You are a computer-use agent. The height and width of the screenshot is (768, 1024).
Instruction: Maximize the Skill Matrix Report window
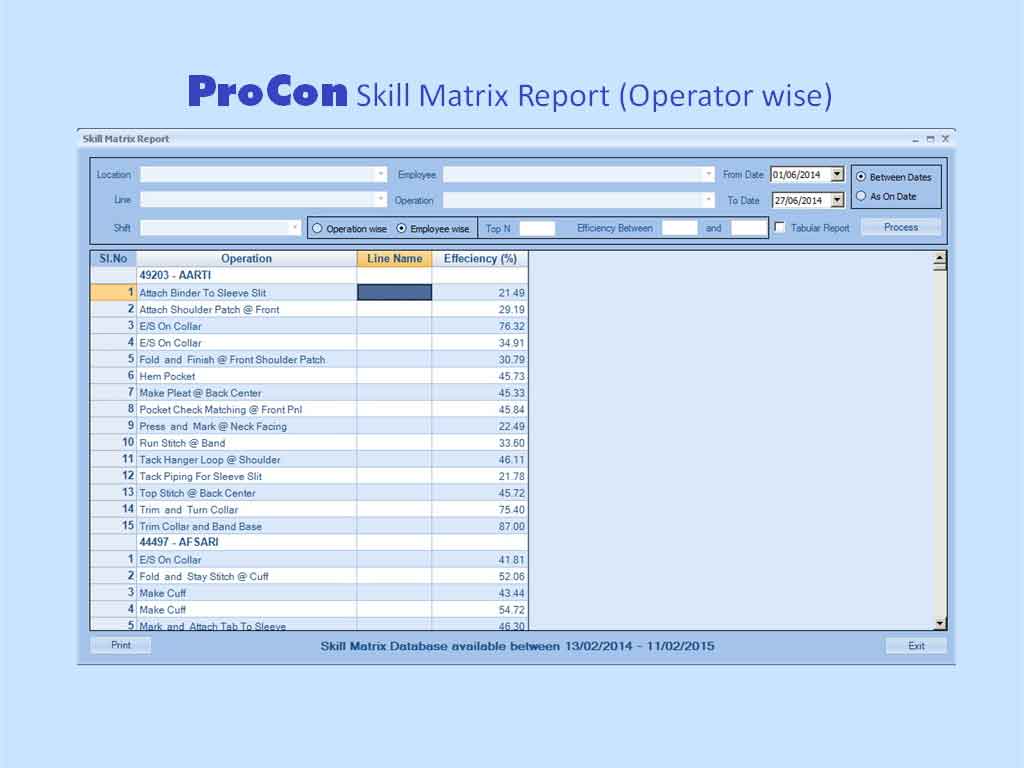pyautogui.click(x=930, y=139)
